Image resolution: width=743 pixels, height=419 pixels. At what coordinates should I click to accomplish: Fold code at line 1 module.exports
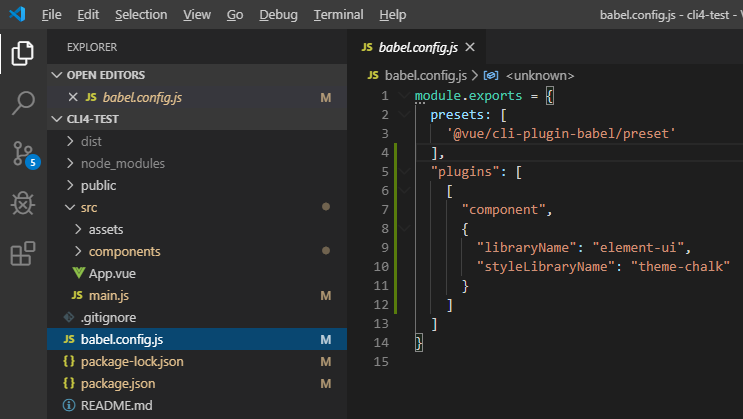(x=404, y=96)
